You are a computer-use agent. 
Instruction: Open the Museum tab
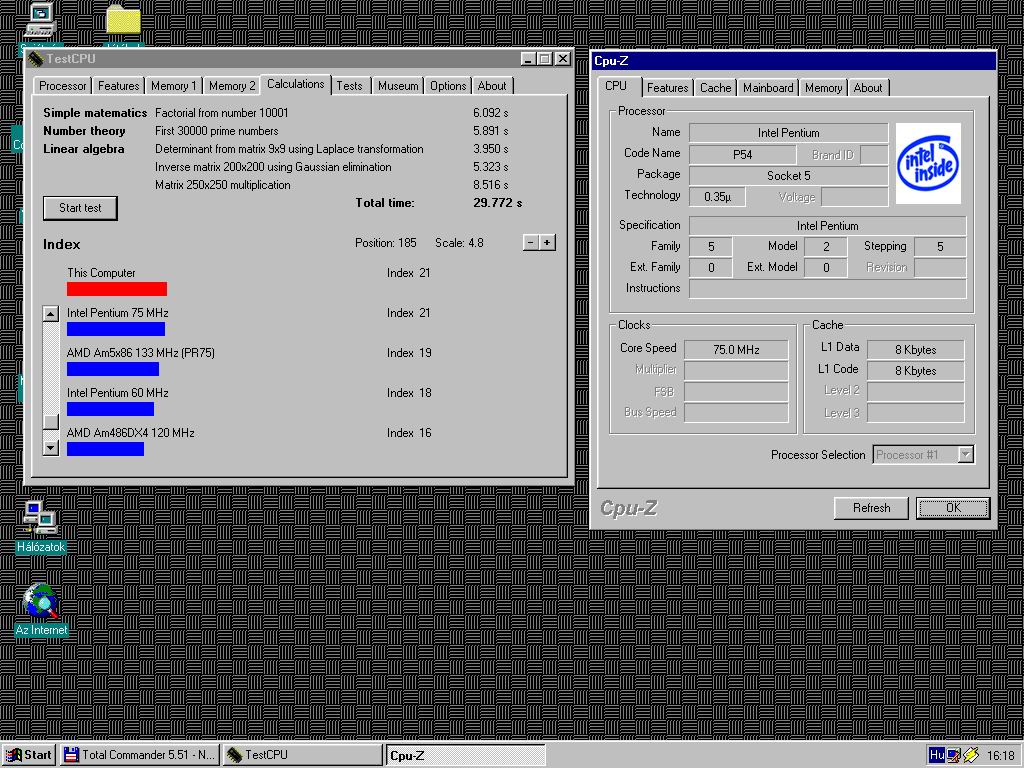coord(398,86)
